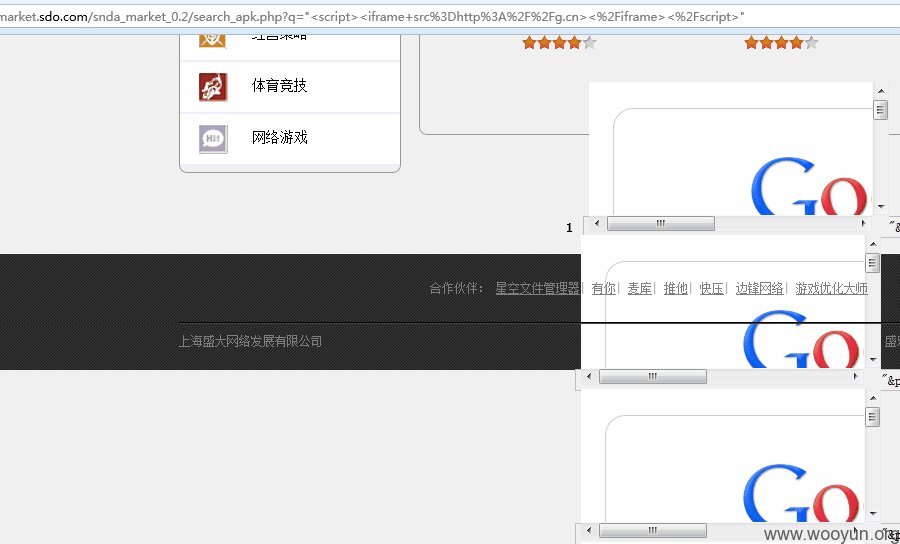Click the first iframe's horizontal scrollbar thumb
This screenshot has height=544, width=900.
coord(661,224)
